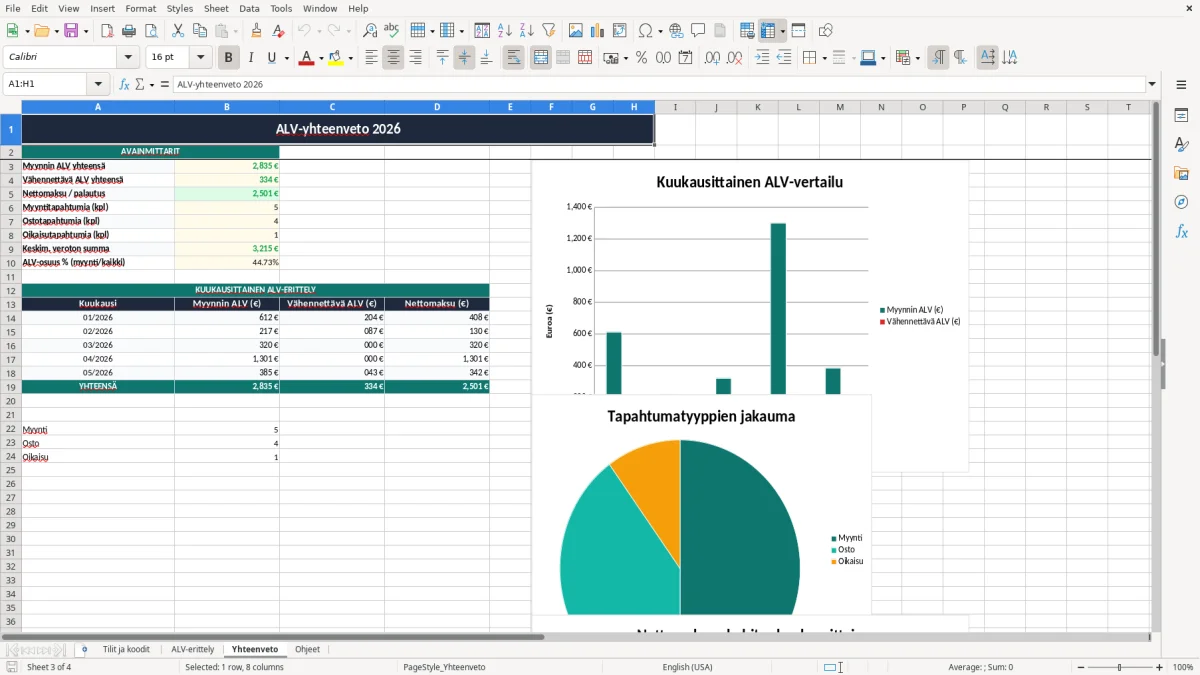Expand the formula bar arrow
Screen dimensions: 1200x675
[1152, 85]
